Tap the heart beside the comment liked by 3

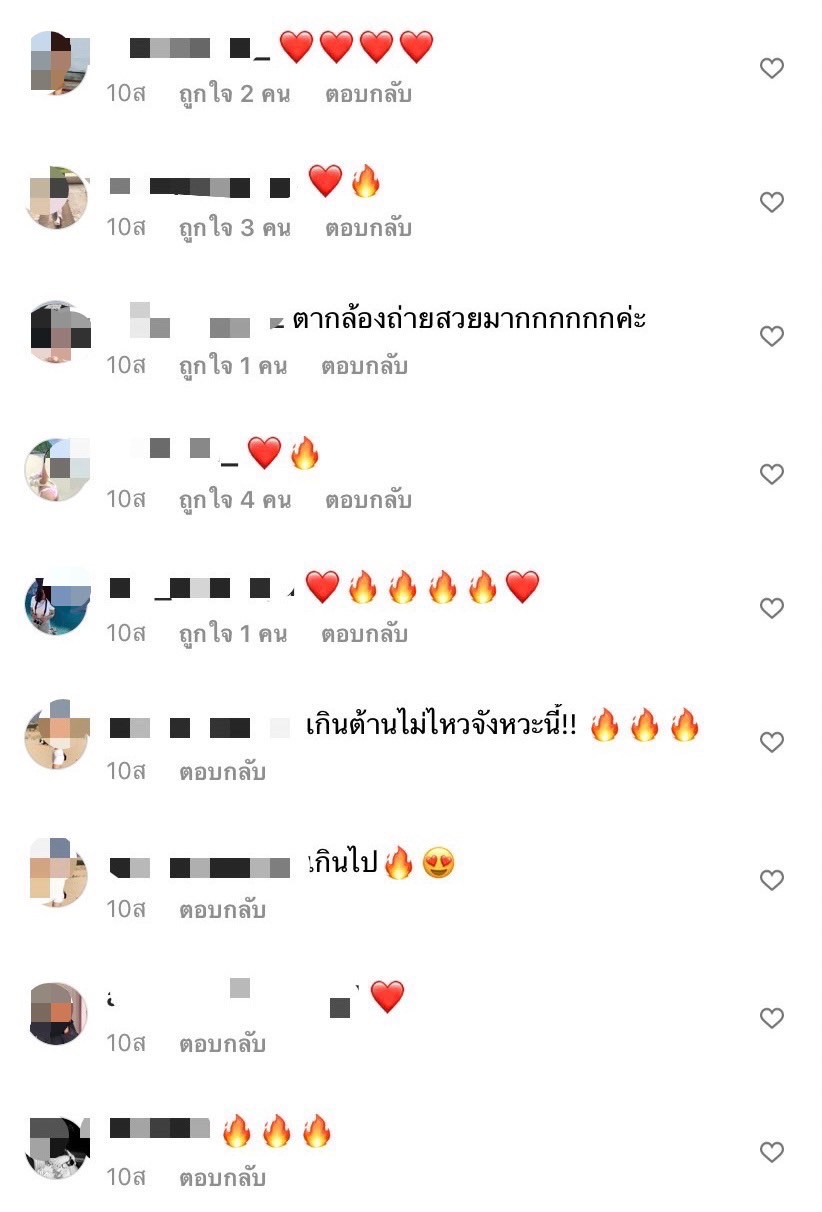pyautogui.click(x=771, y=202)
